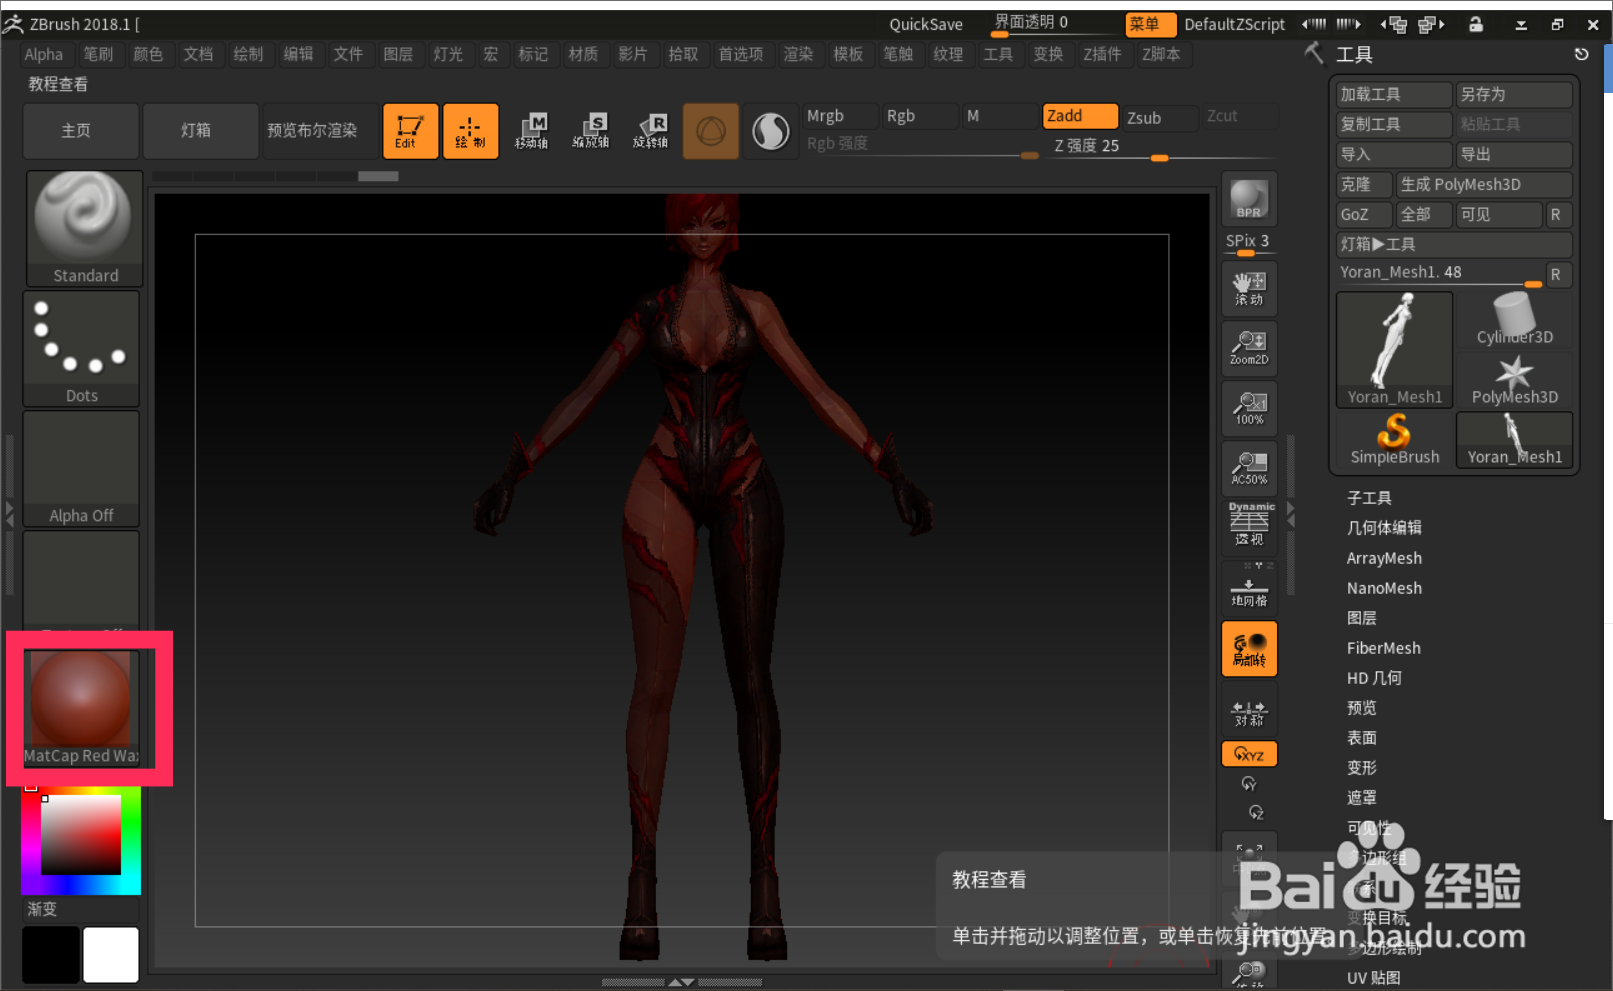Expand the HD 几何 subpalette

click(x=1374, y=678)
